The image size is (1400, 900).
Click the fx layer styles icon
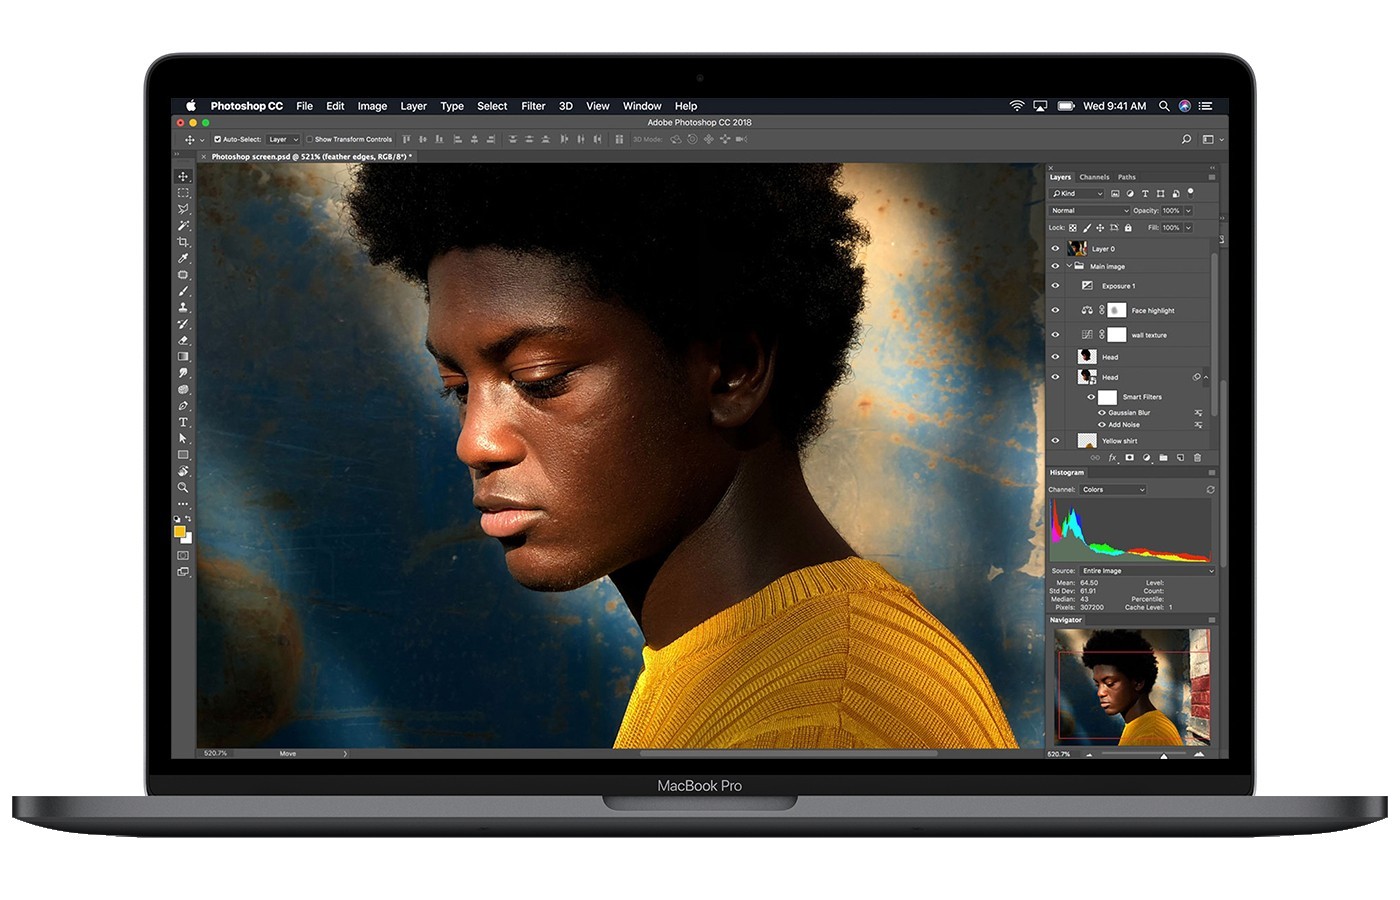point(1112,457)
